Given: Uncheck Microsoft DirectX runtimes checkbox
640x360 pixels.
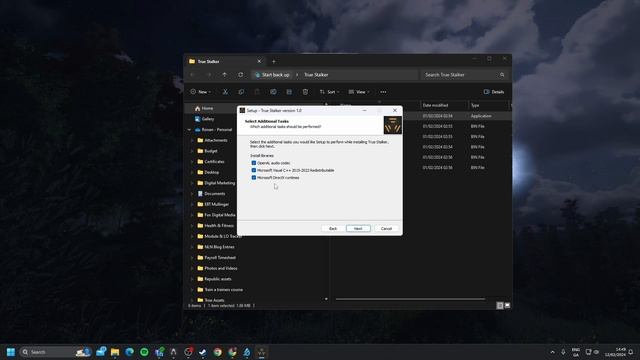Looking at the screenshot, I should (254, 178).
